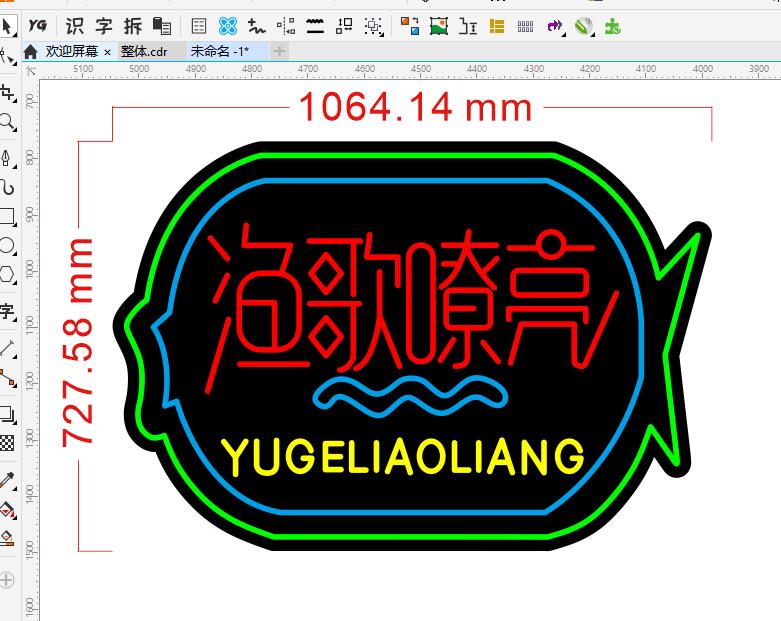Select the Text 字 tool in toolbox
Viewport: 781px width, 621px height.
tap(7, 311)
